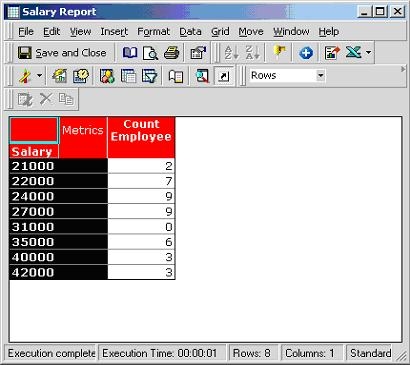Open the book icon in toolbar
This screenshot has width=410, height=365.
[x=130, y=53]
